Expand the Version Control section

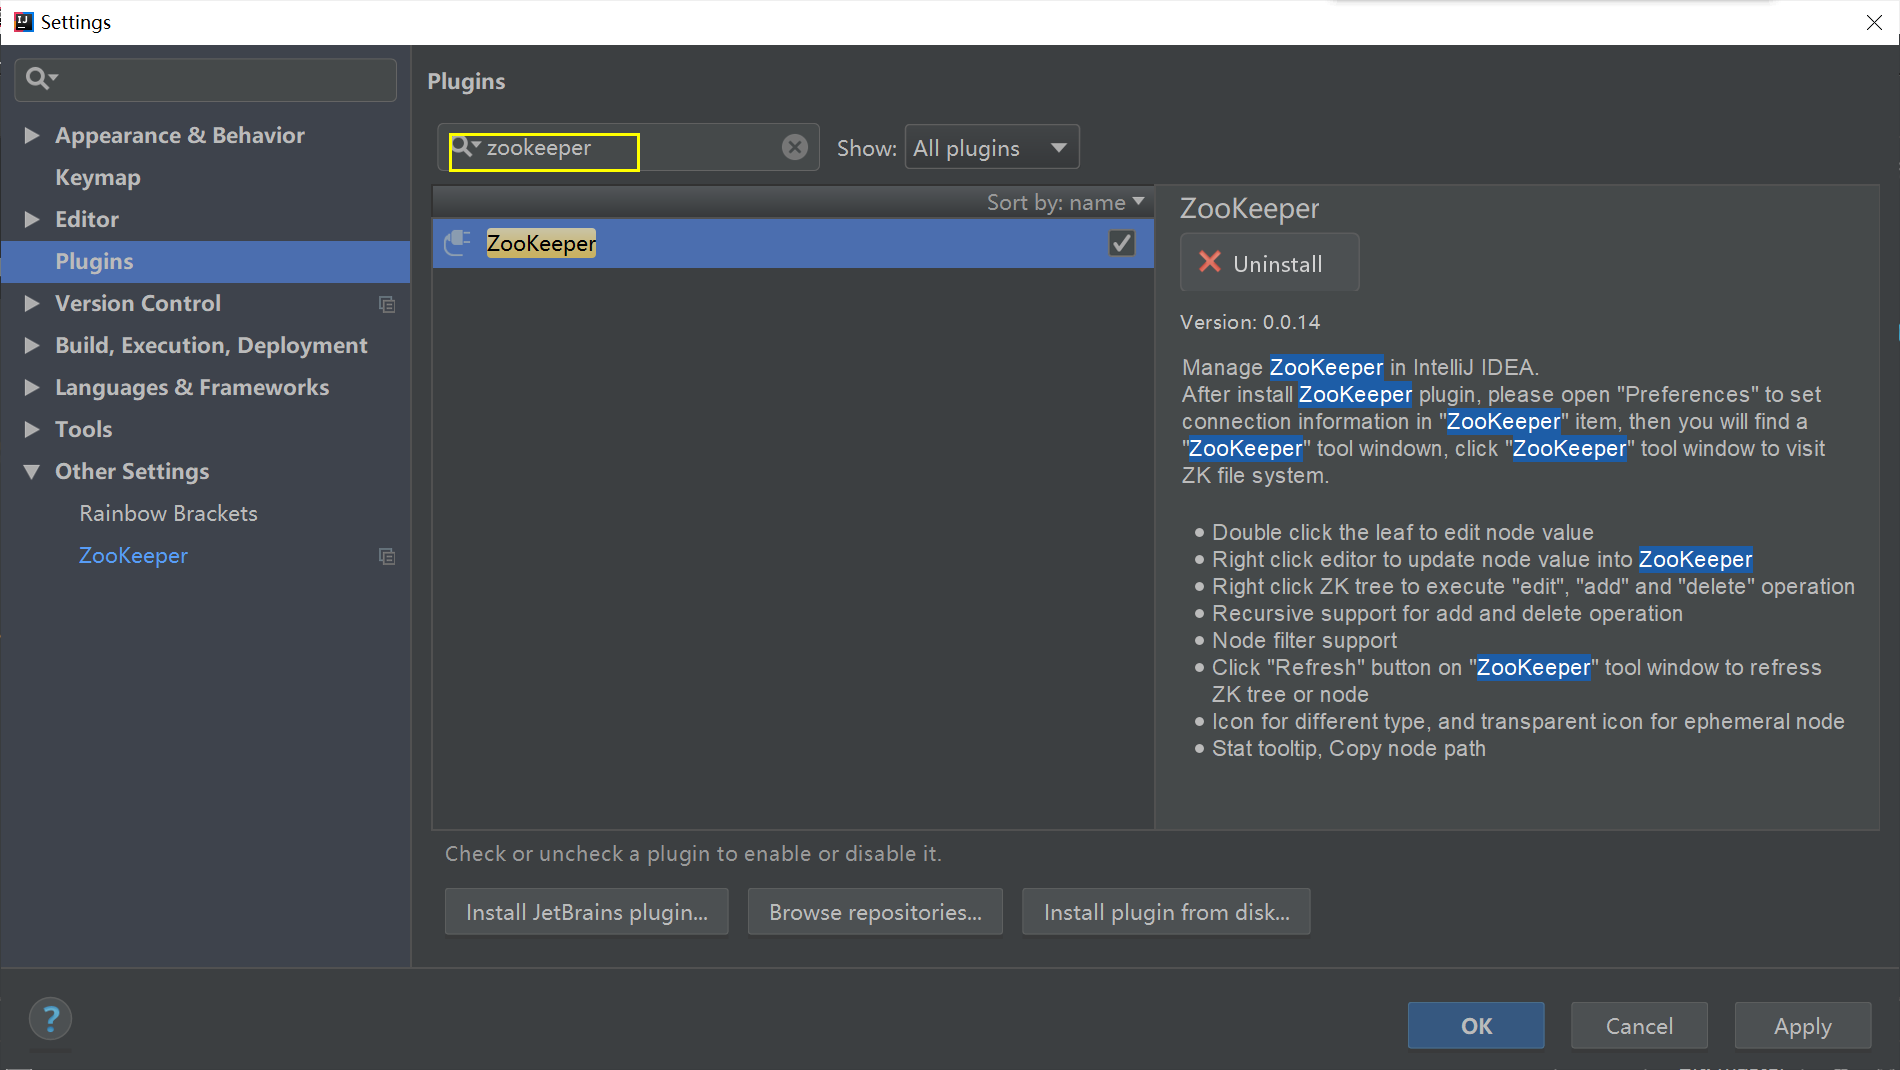point(32,303)
